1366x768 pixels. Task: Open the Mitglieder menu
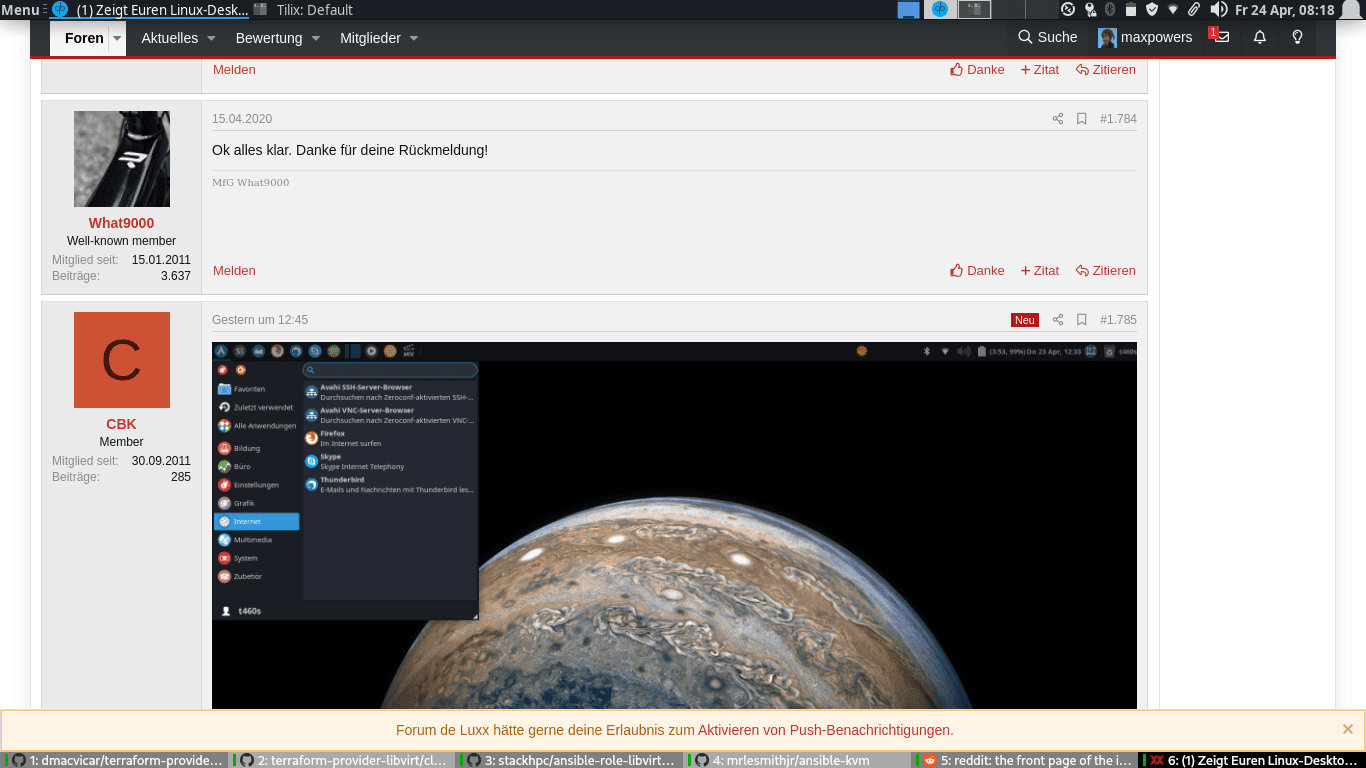pos(370,38)
